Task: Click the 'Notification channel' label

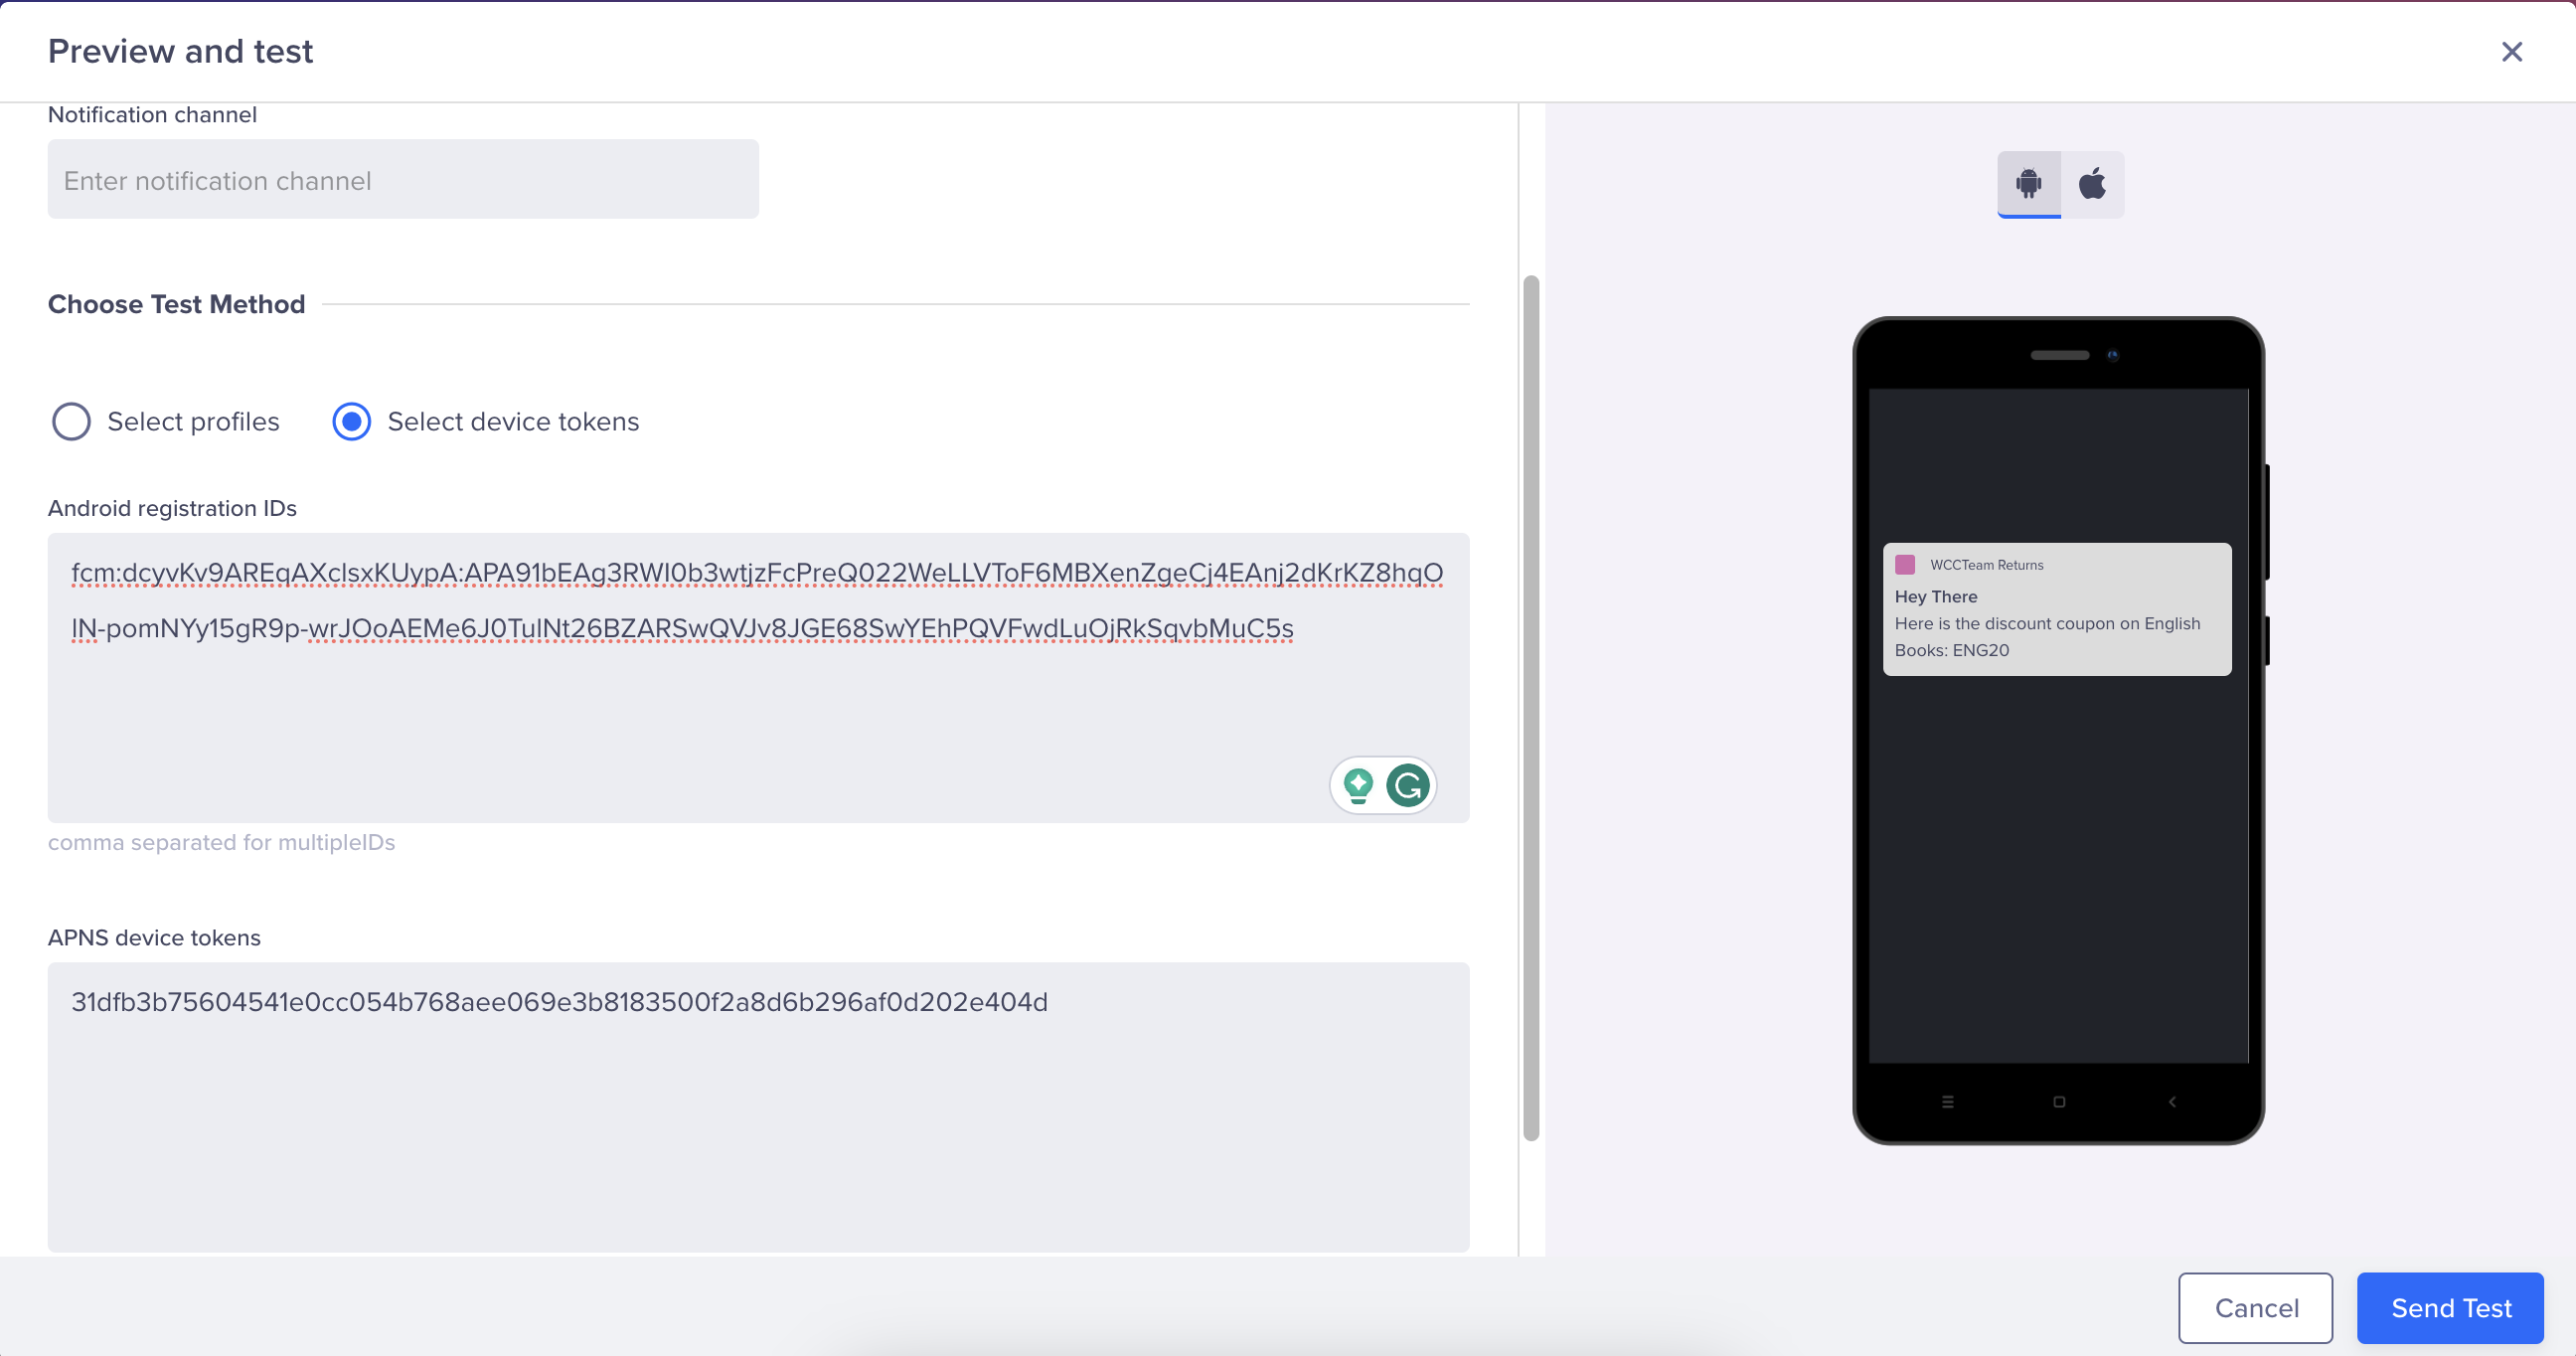Action: click(x=152, y=115)
